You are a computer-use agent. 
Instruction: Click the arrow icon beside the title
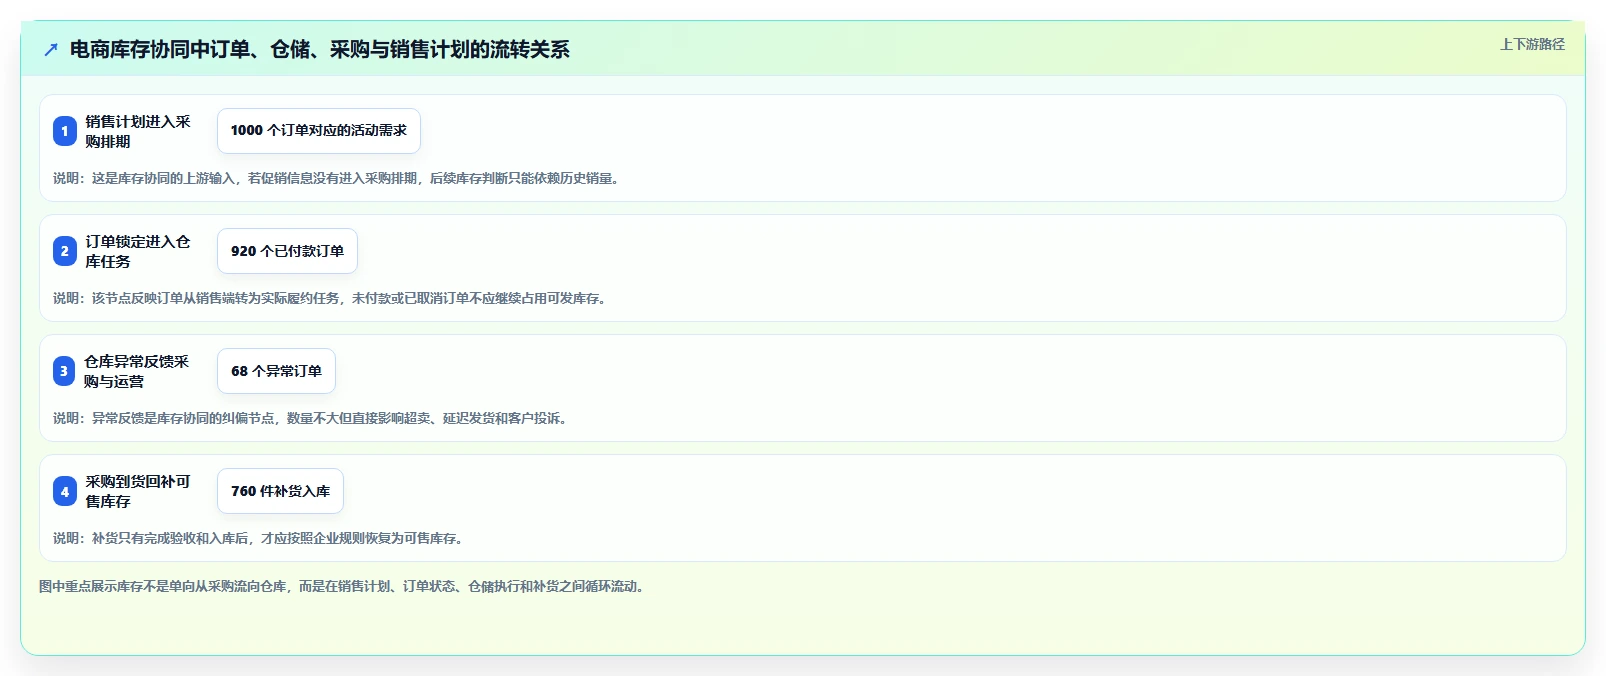tap(51, 49)
